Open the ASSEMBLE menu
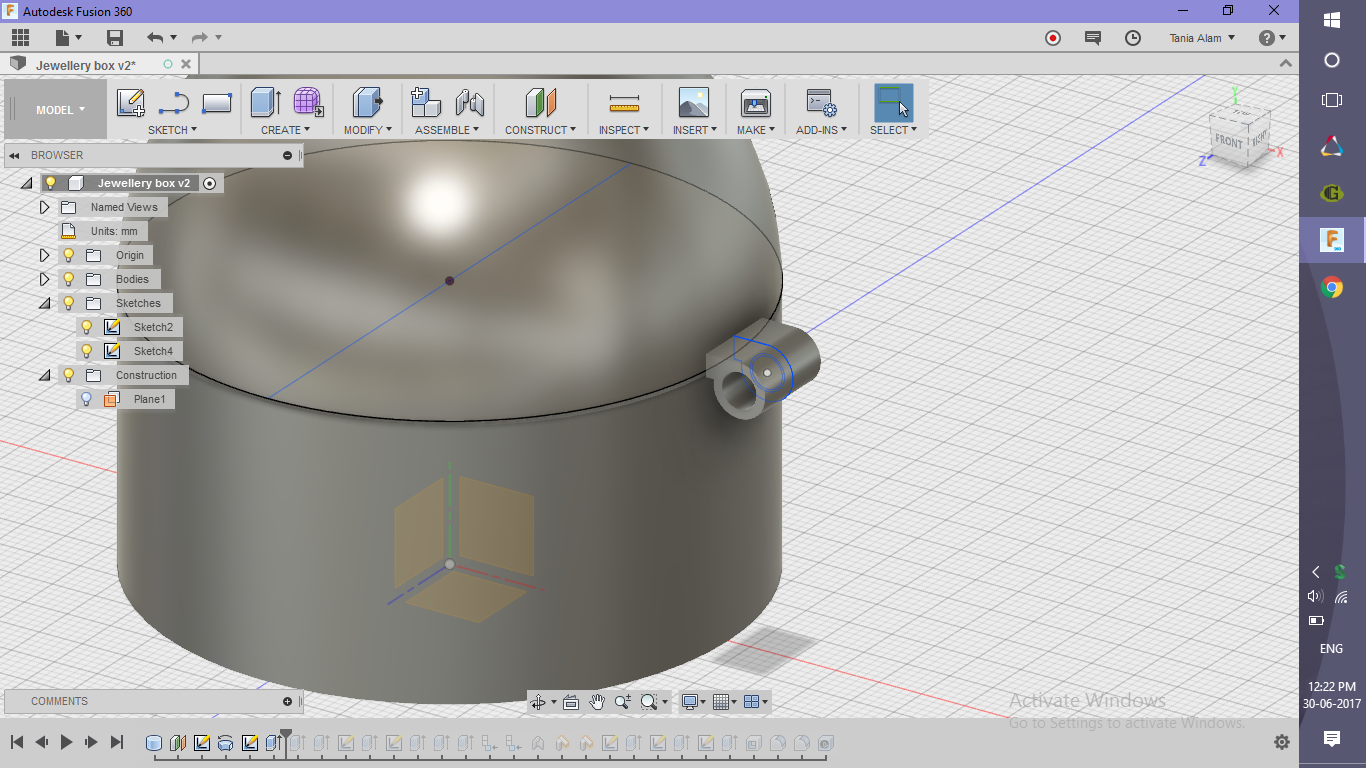This screenshot has height=768, width=1366. [x=447, y=130]
